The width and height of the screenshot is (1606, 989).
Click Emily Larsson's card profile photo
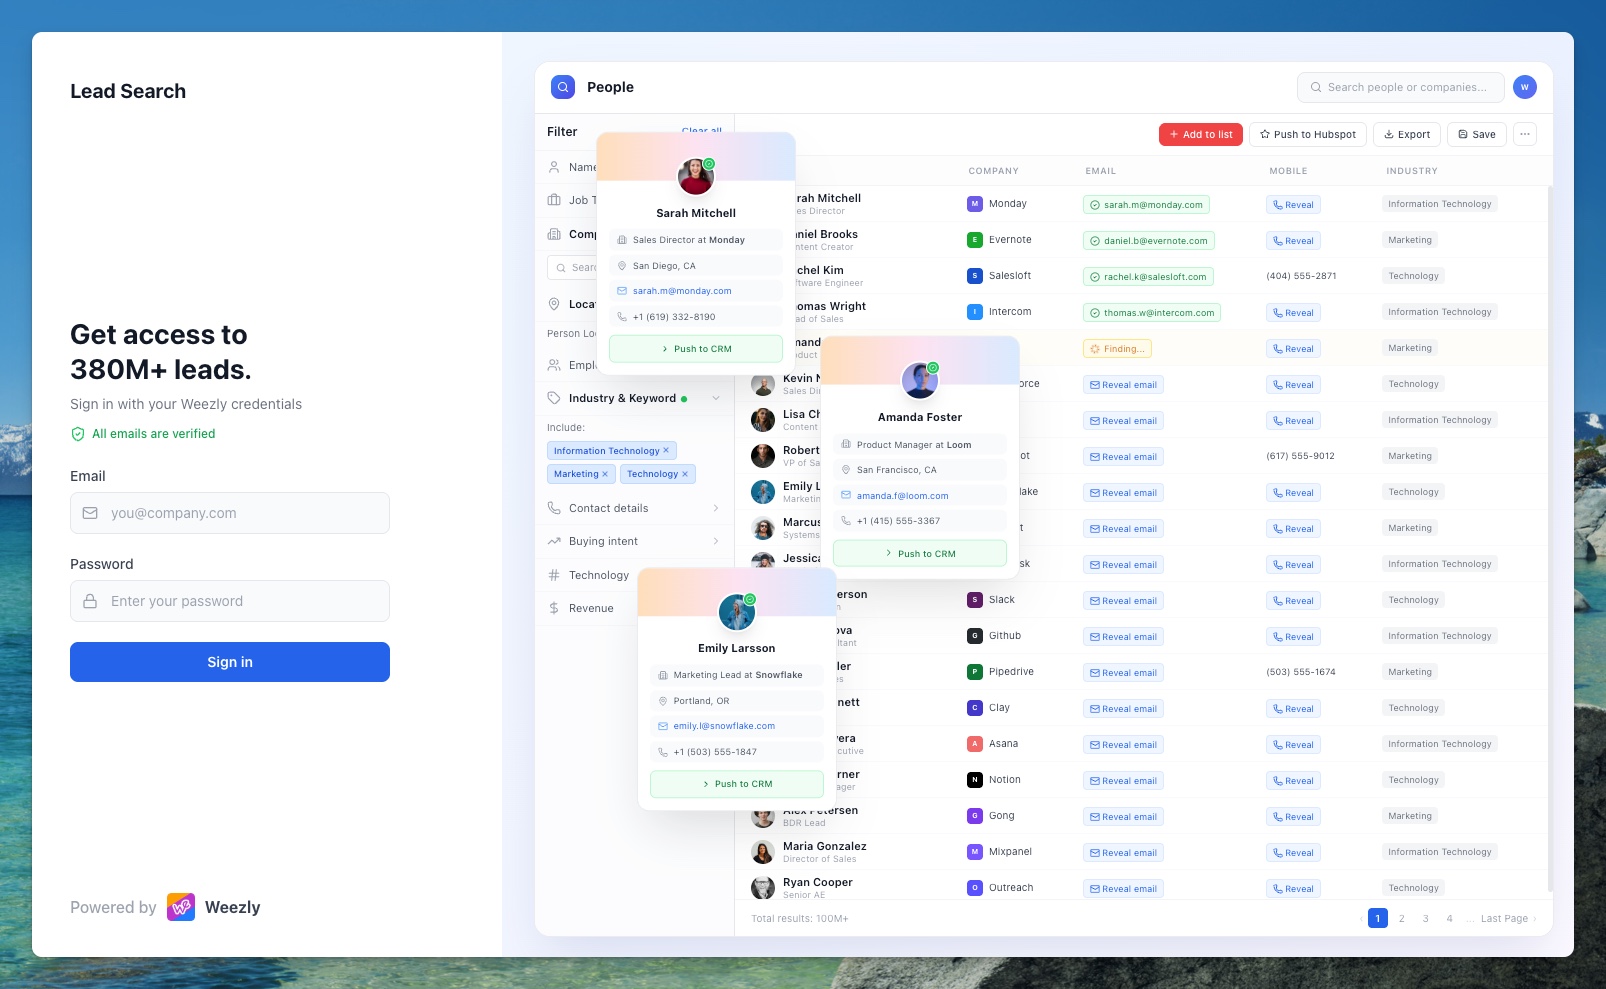[737, 612]
